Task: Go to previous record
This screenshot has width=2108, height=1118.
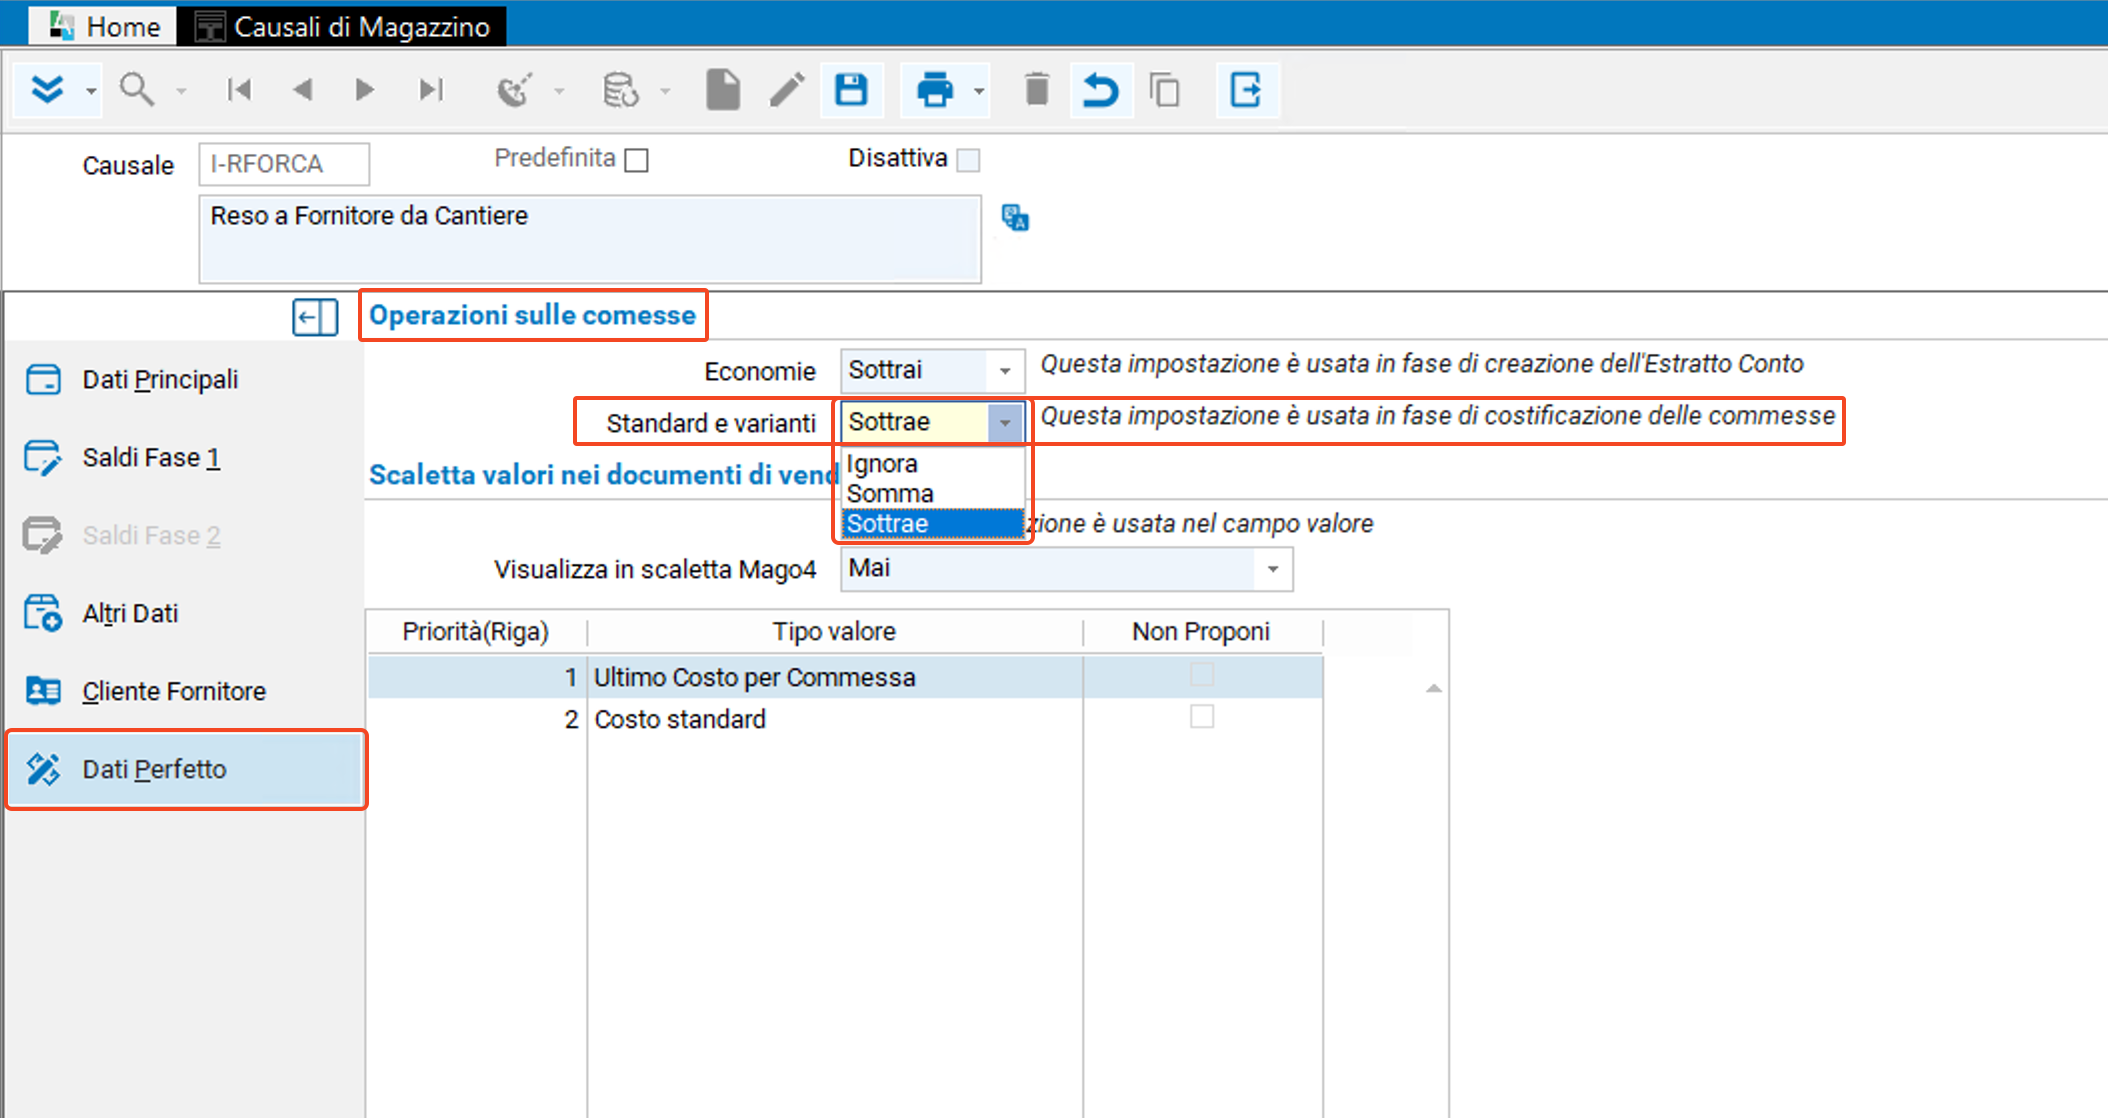Action: click(x=302, y=90)
